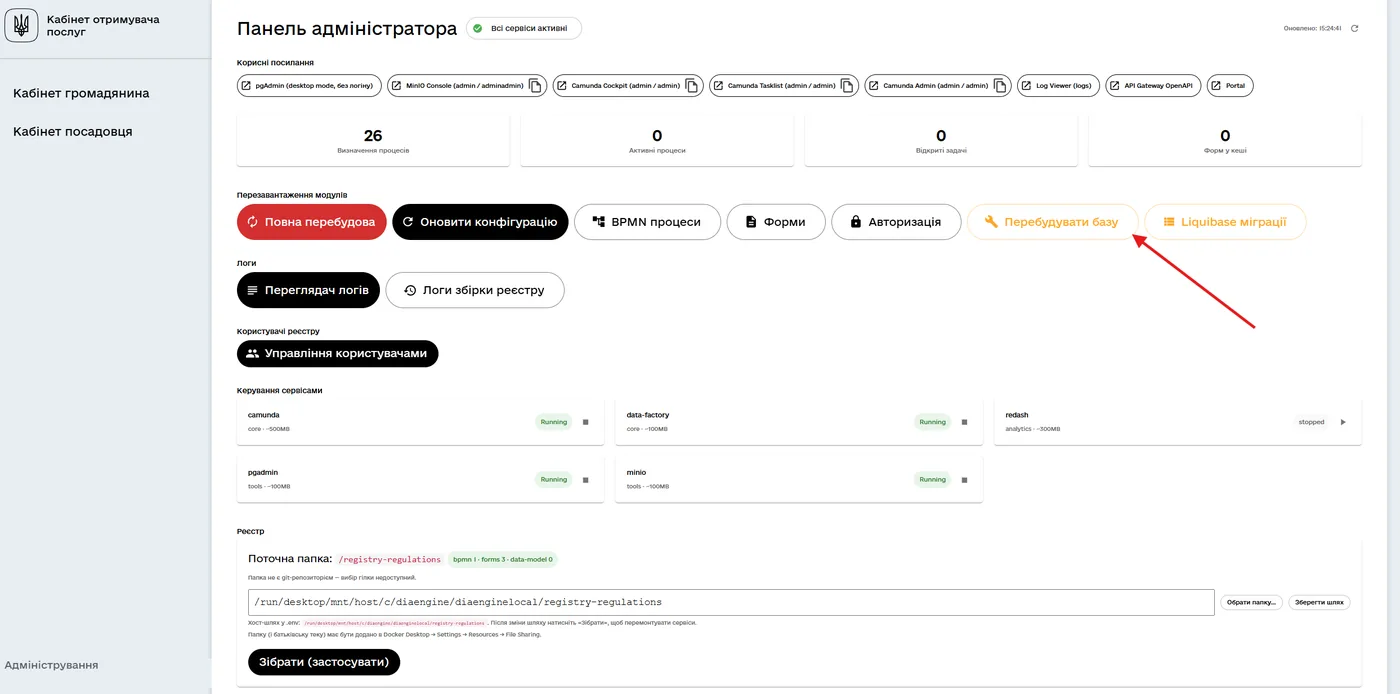Open the Portal link
The width and height of the screenshot is (1400, 694).
(1230, 86)
